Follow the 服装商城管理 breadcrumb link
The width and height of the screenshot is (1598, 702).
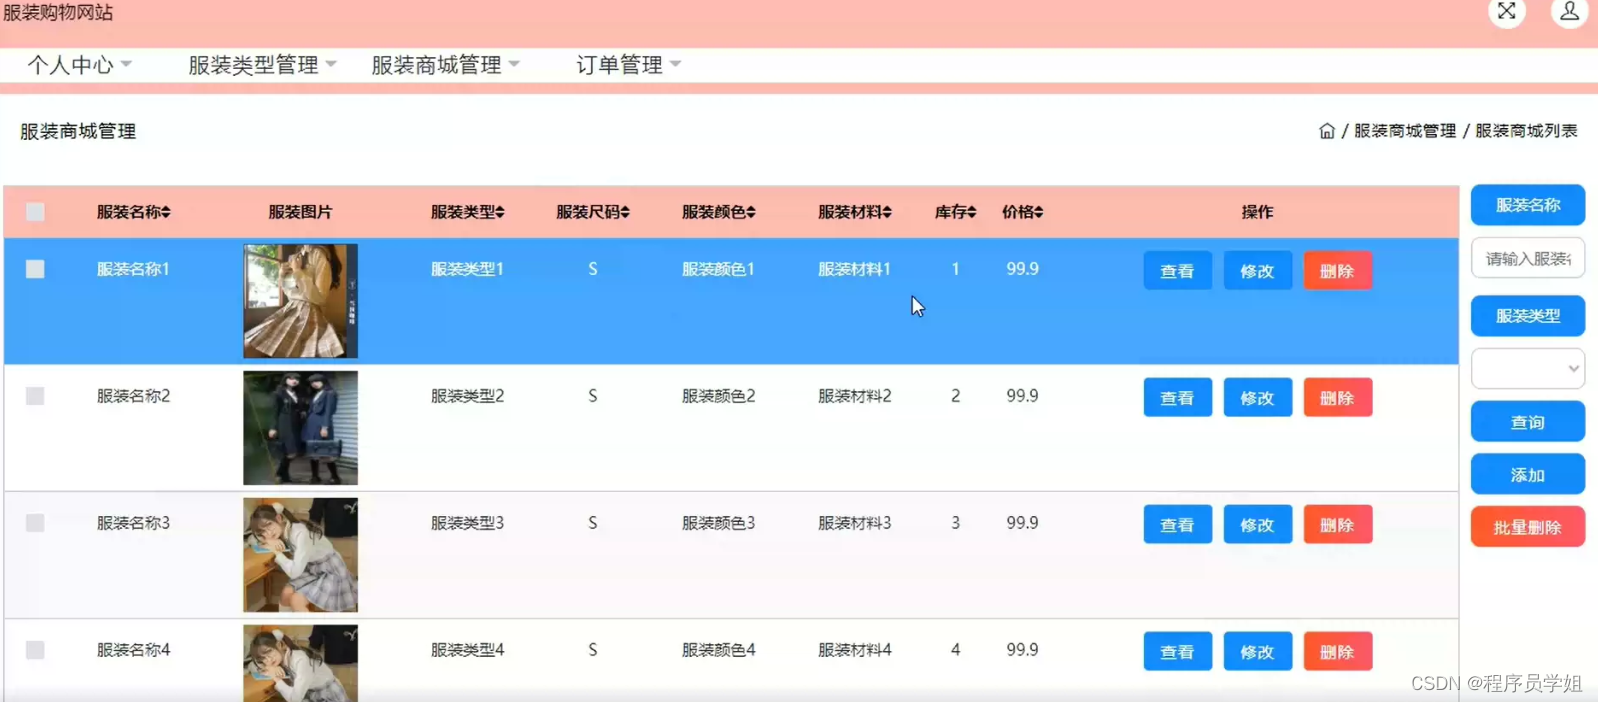[x=1405, y=131]
